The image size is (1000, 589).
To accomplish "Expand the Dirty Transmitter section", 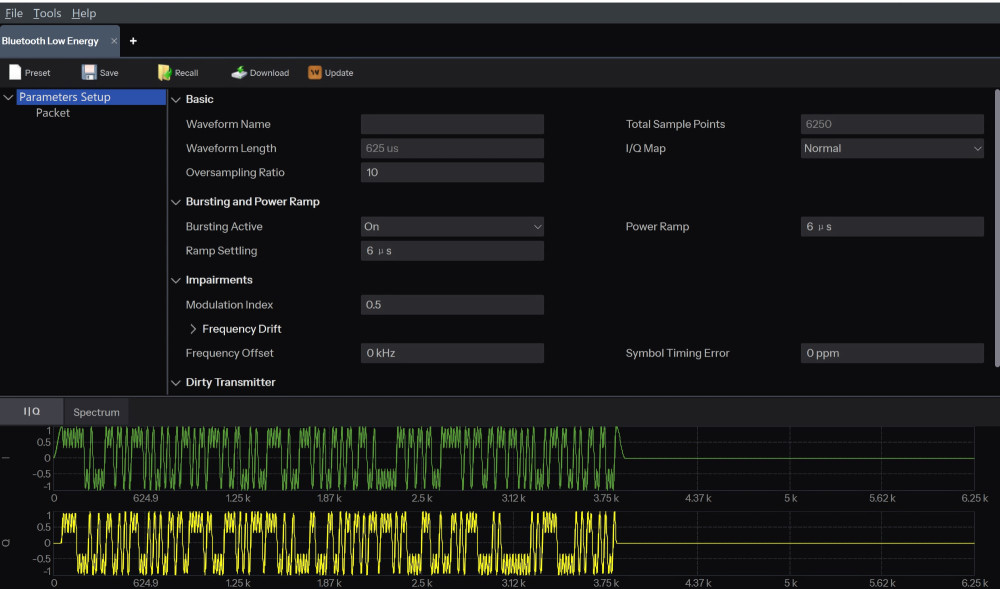I will point(176,382).
